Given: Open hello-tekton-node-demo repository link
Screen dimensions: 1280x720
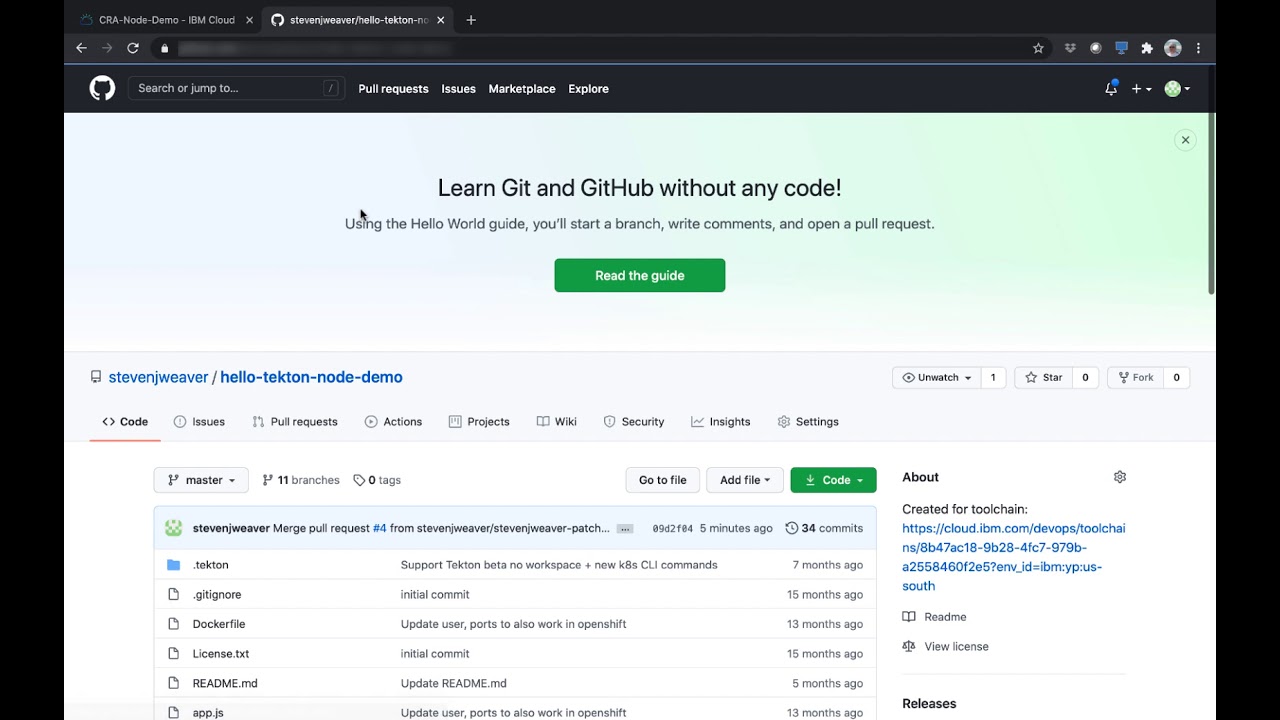Looking at the screenshot, I should (311, 377).
